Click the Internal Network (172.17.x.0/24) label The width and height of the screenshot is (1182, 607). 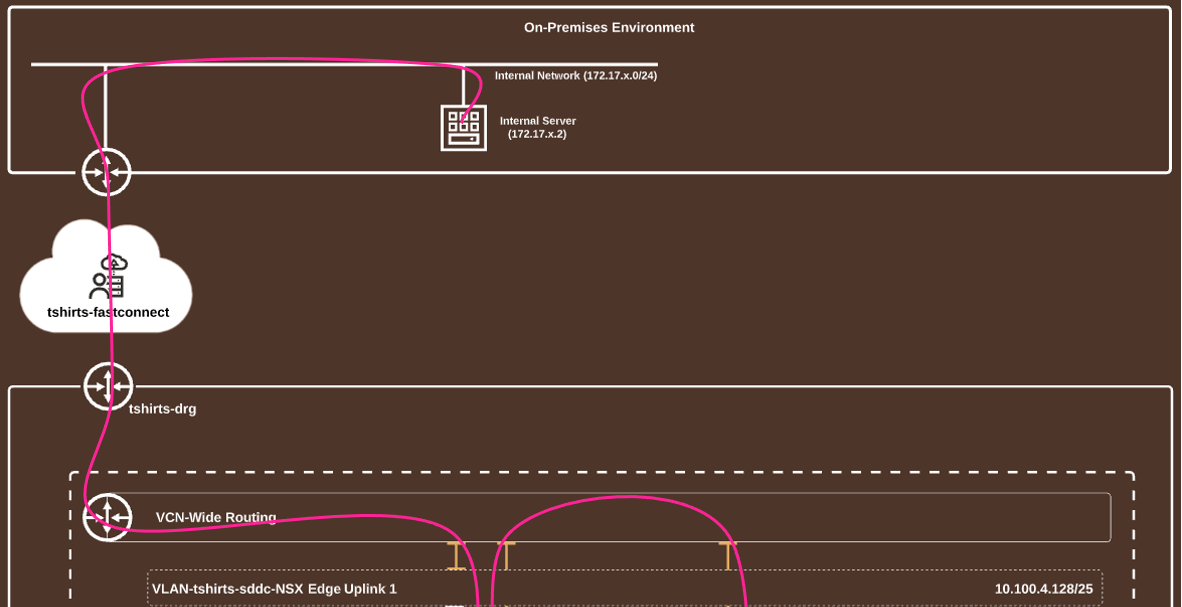pos(575,76)
